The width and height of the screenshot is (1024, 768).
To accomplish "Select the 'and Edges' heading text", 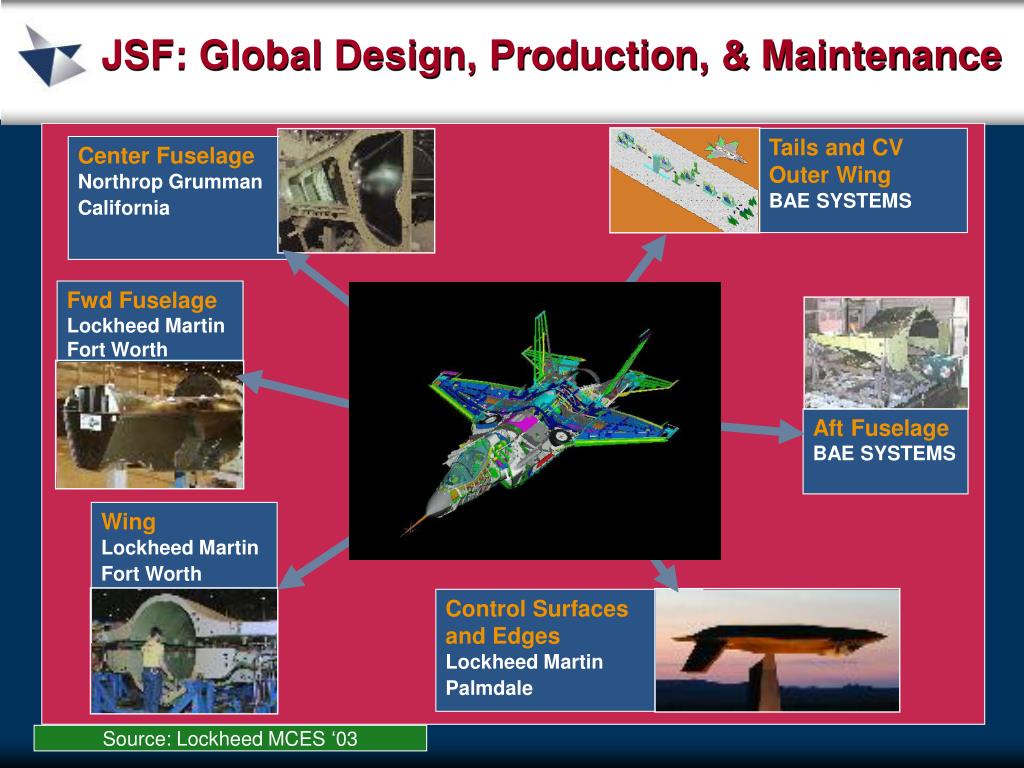I will tap(503, 636).
